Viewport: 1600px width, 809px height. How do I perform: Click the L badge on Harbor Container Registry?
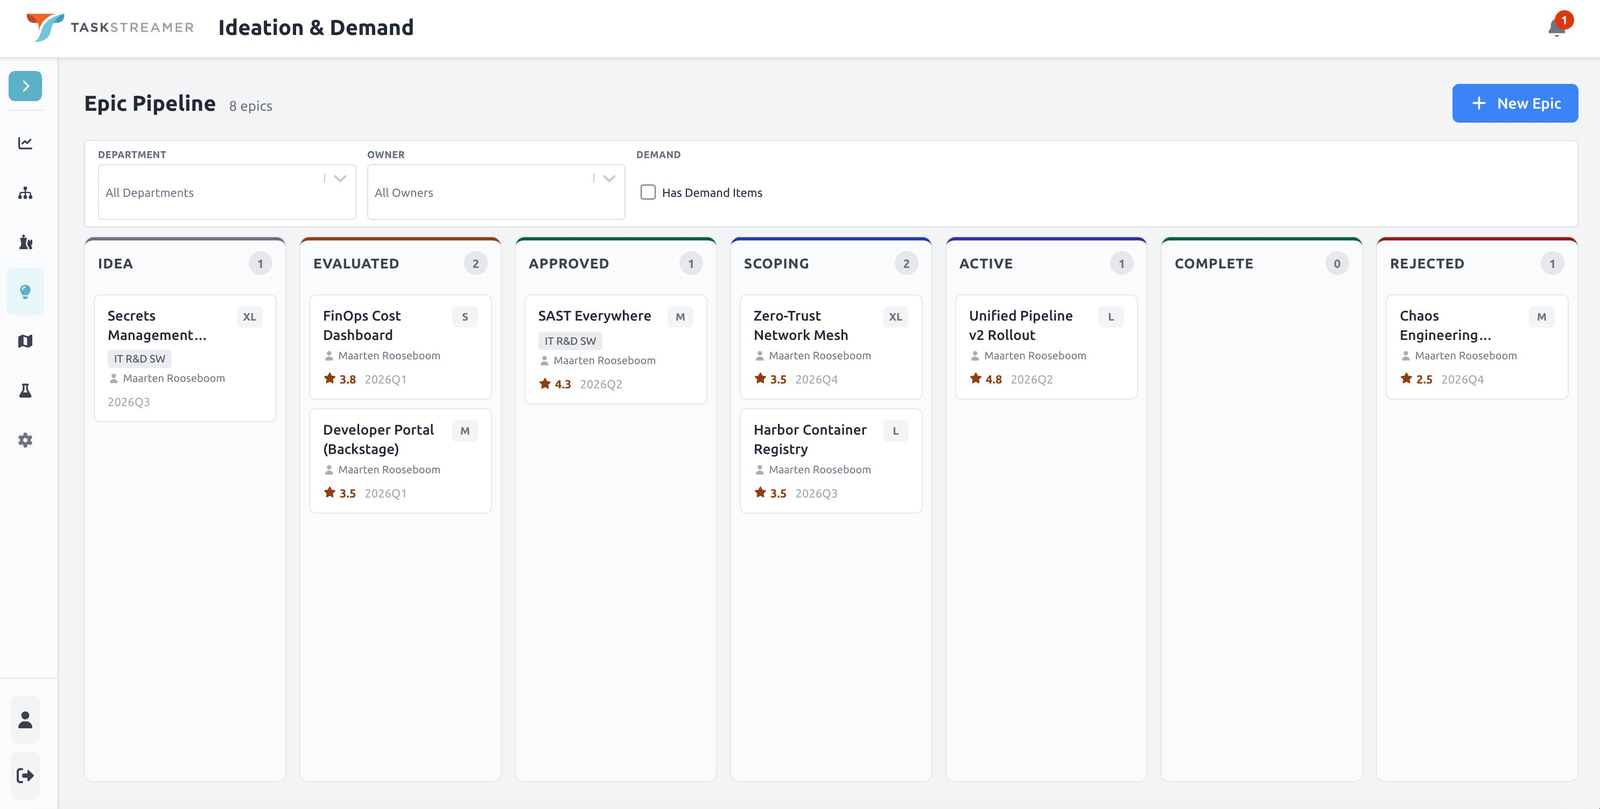click(896, 431)
